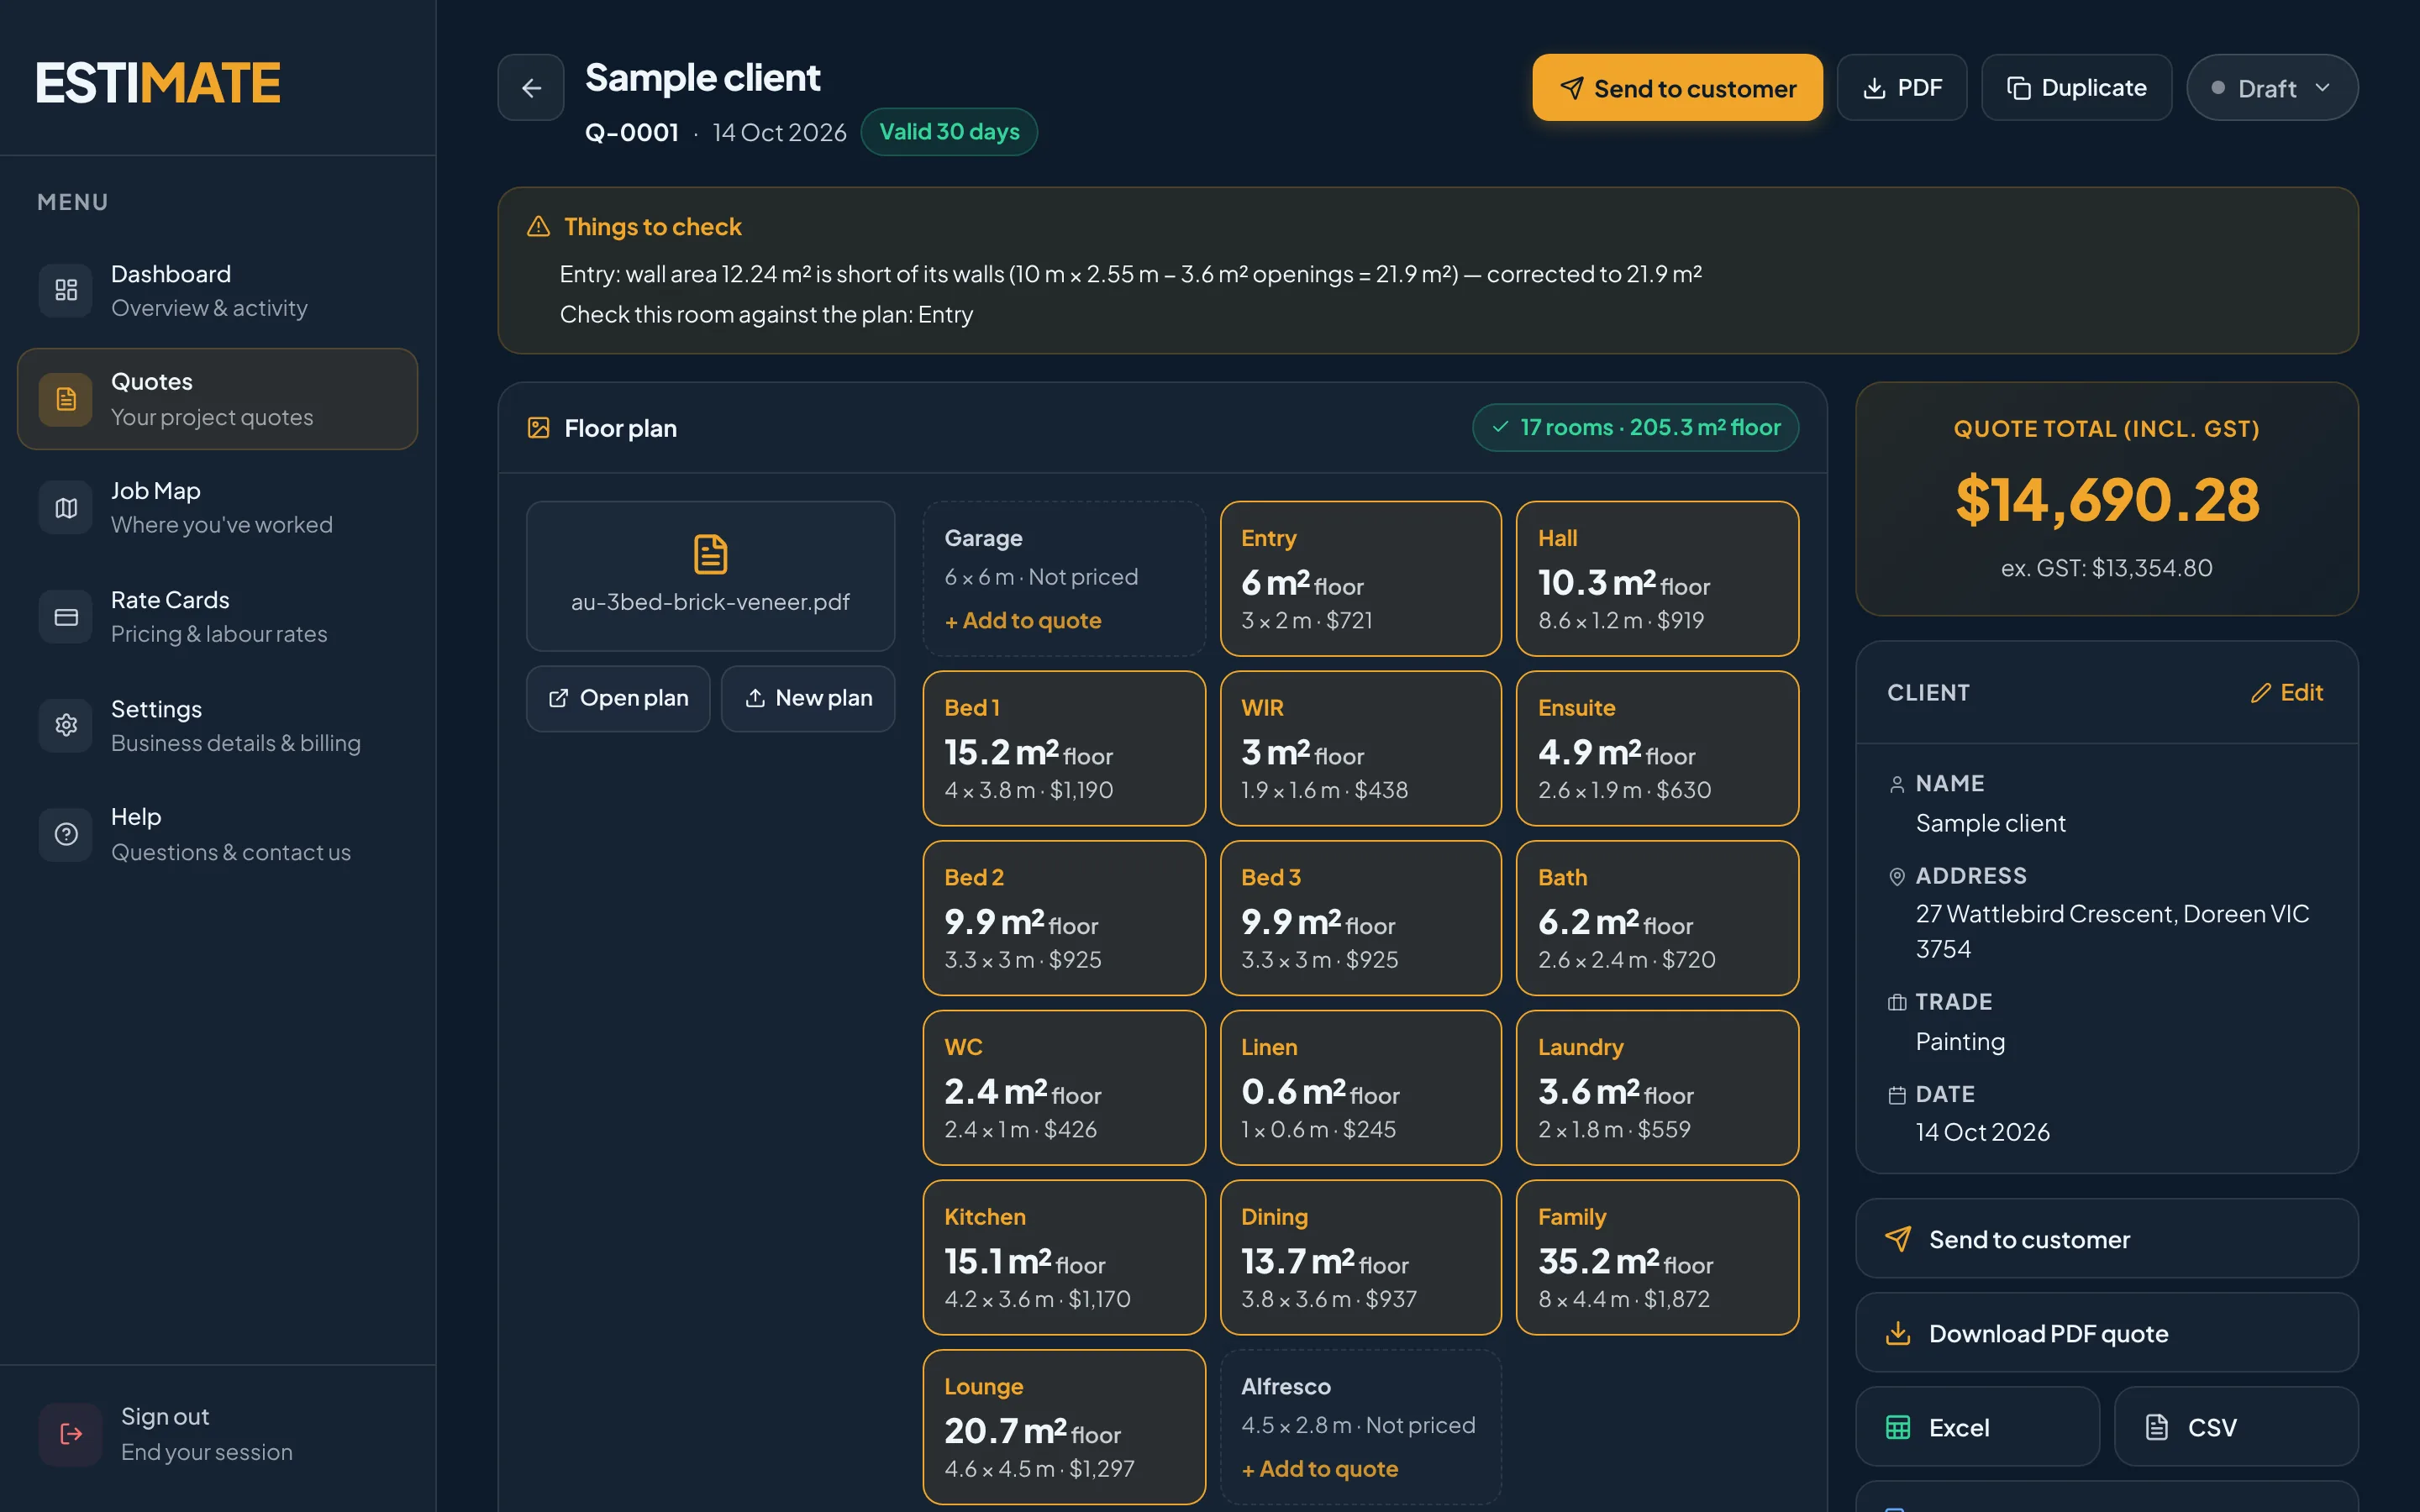Export quote to Excel

click(1977, 1427)
